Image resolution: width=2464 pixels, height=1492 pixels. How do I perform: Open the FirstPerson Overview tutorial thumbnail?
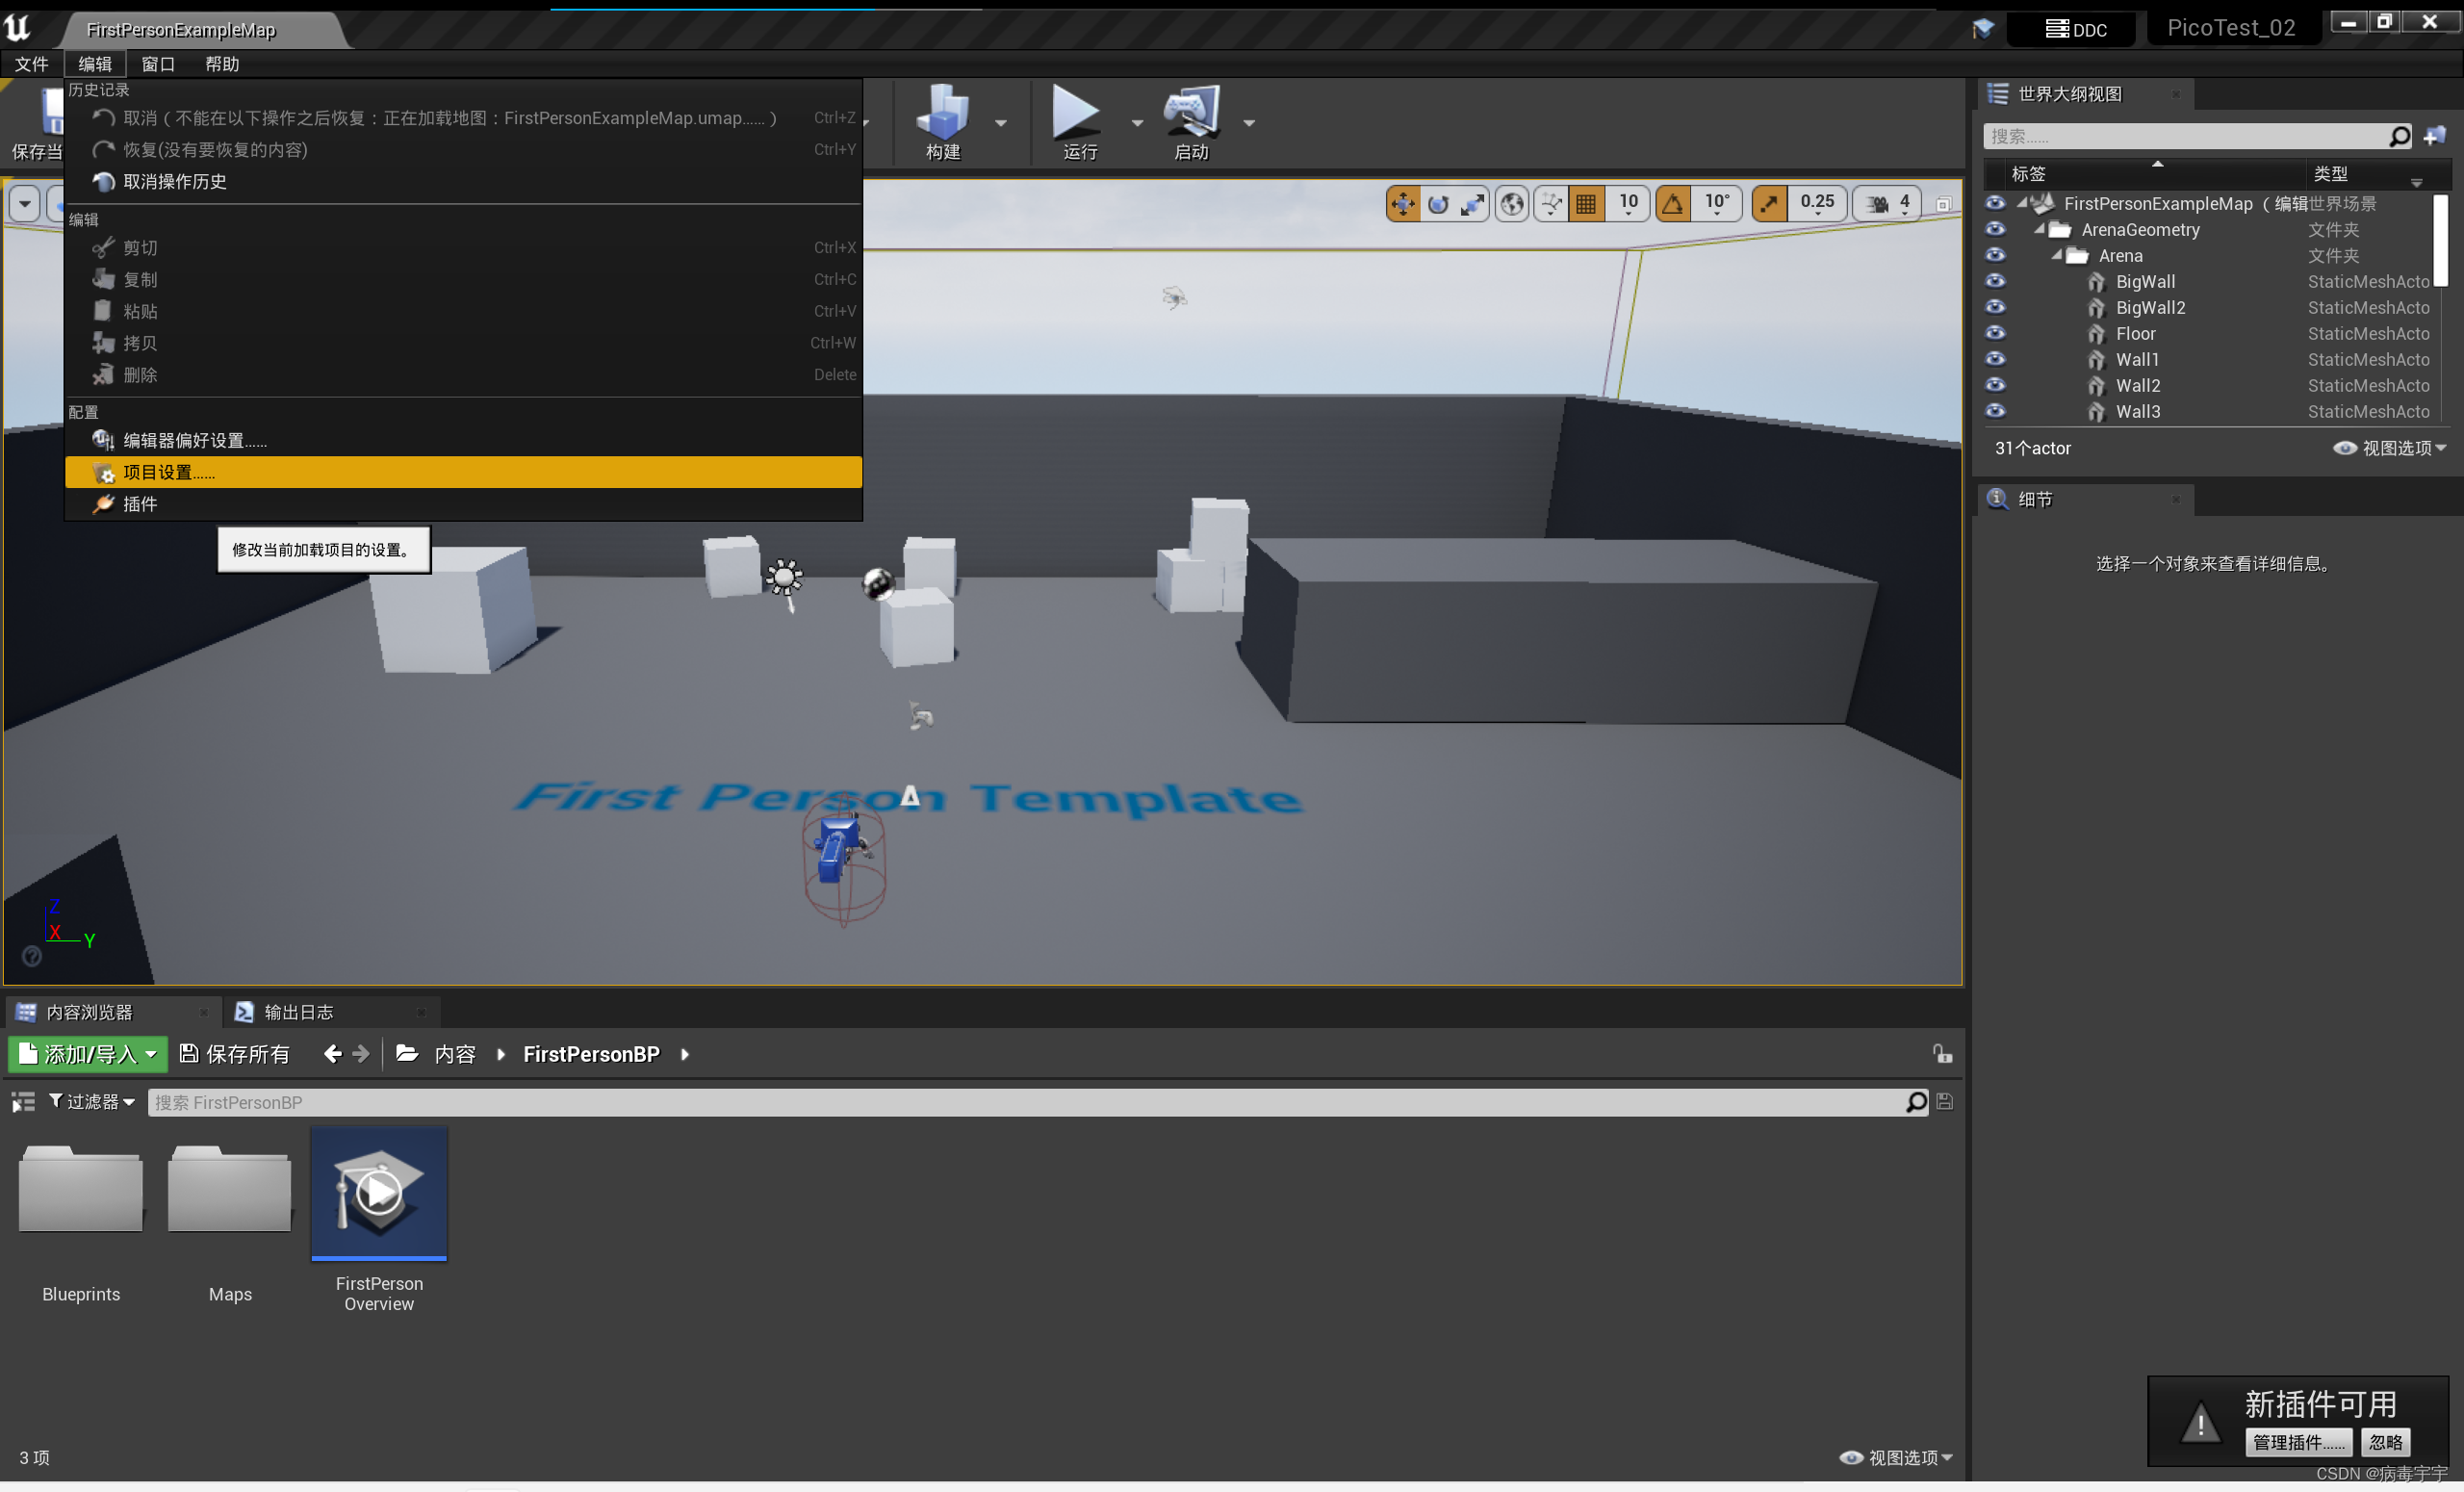(x=379, y=1193)
